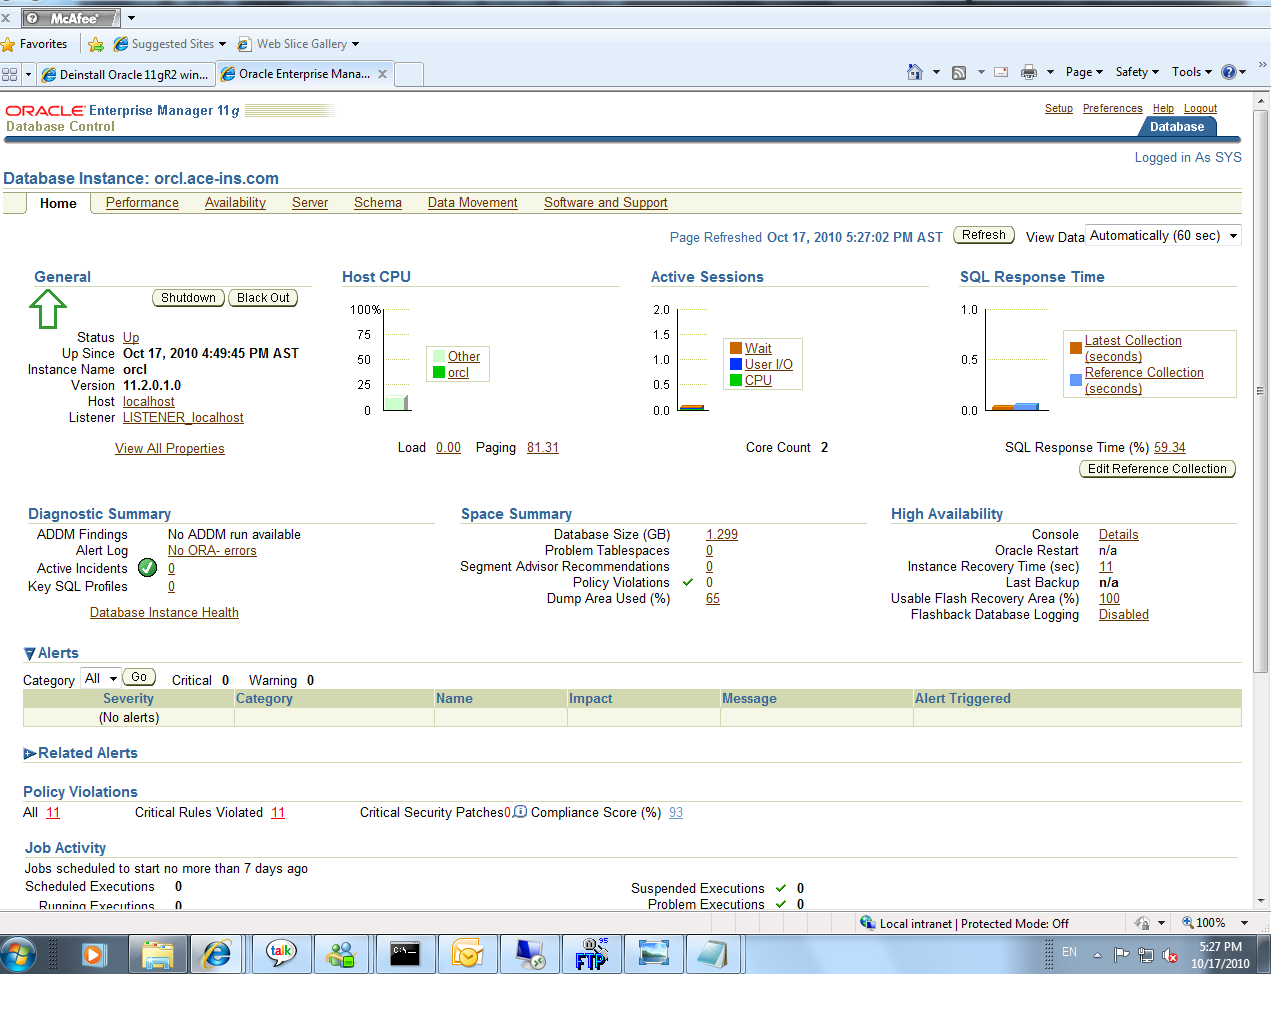Click the RSS feeds icon
This screenshot has width=1280, height=1024.
(x=959, y=72)
